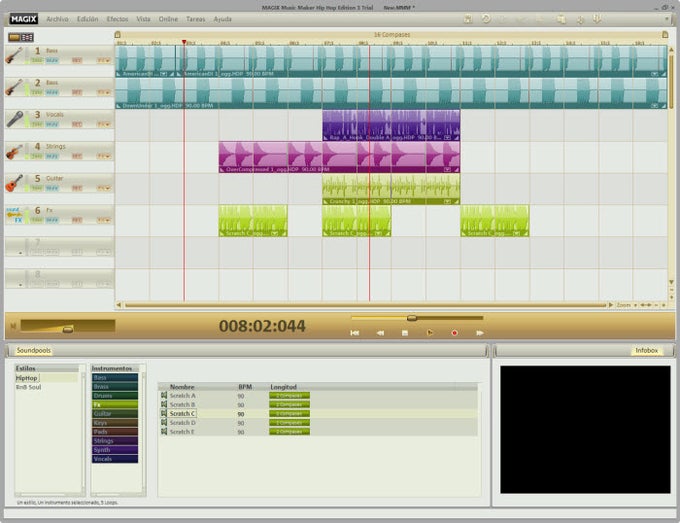The width and height of the screenshot is (680, 523).
Task: Click the rewind transport button
Action: 380,333
